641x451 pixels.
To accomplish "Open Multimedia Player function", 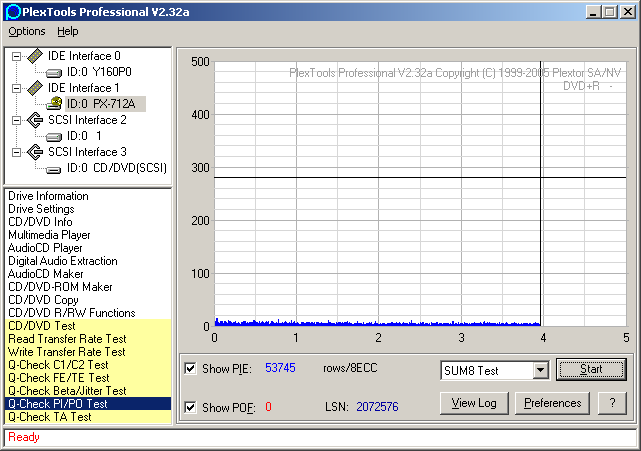I will 49,235.
